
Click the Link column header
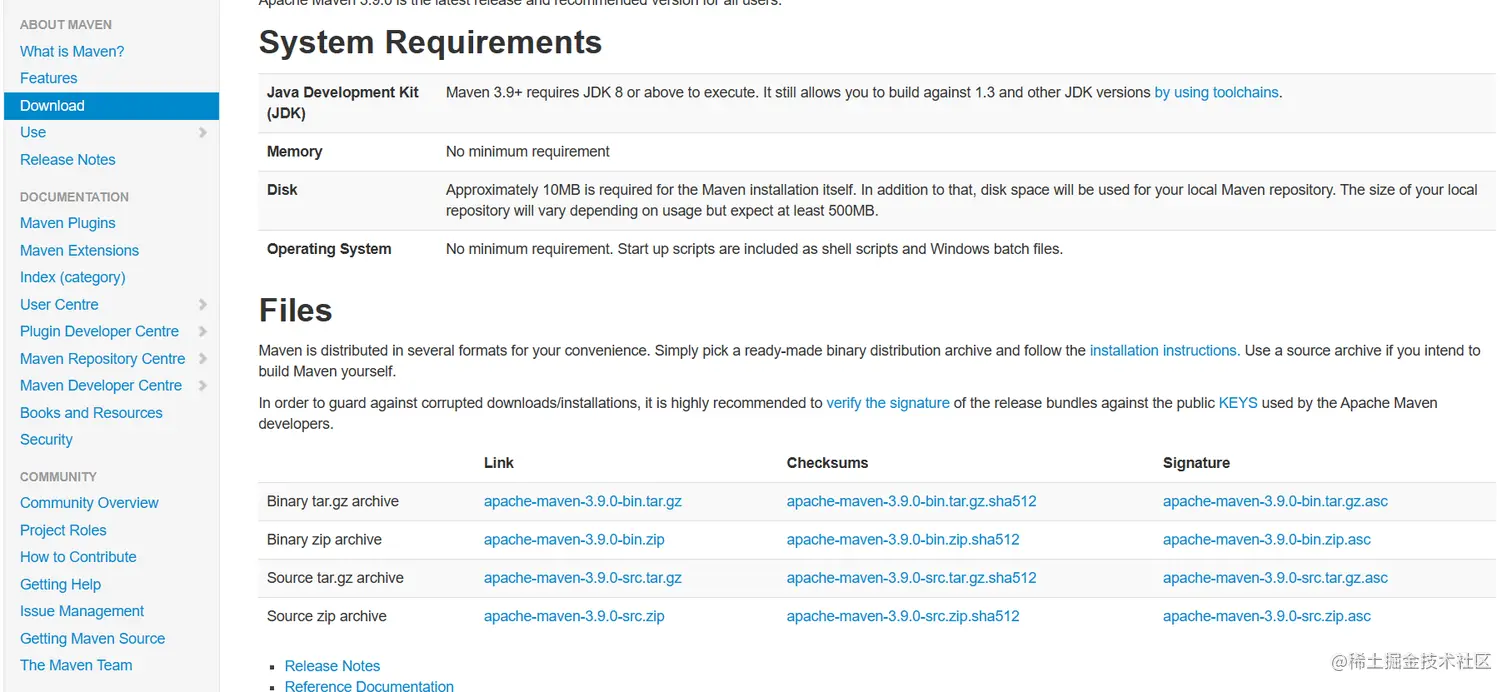(x=499, y=463)
